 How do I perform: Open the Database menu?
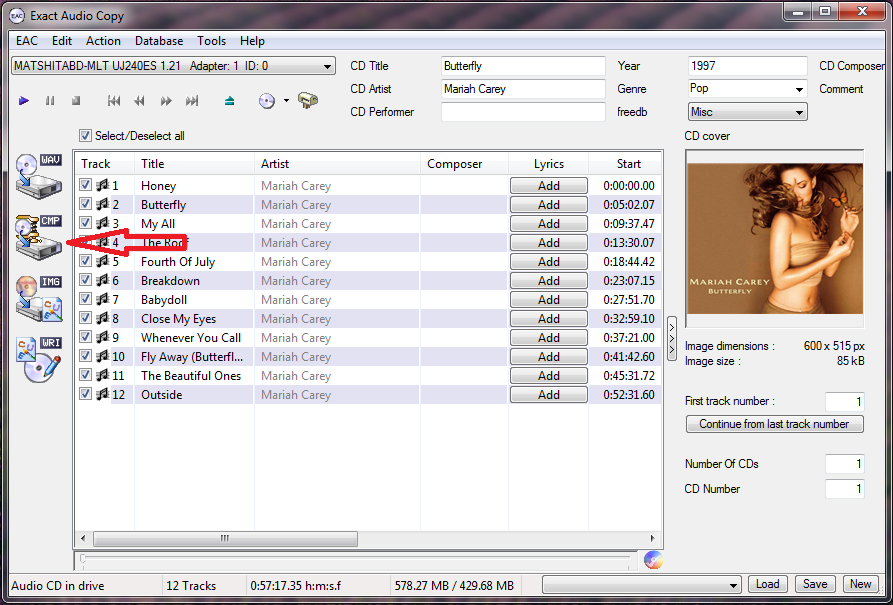(159, 41)
